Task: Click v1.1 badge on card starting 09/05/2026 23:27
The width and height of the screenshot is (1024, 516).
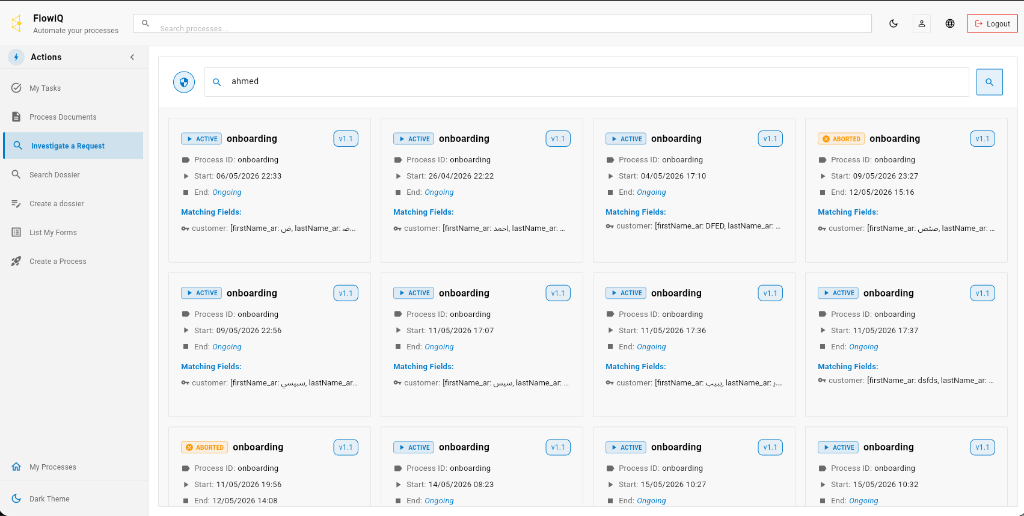Action: click(982, 138)
